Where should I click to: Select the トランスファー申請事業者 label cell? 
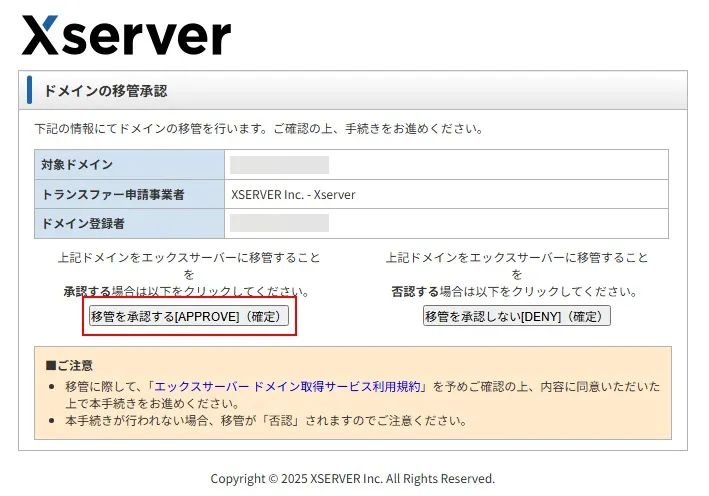pyautogui.click(x=113, y=194)
